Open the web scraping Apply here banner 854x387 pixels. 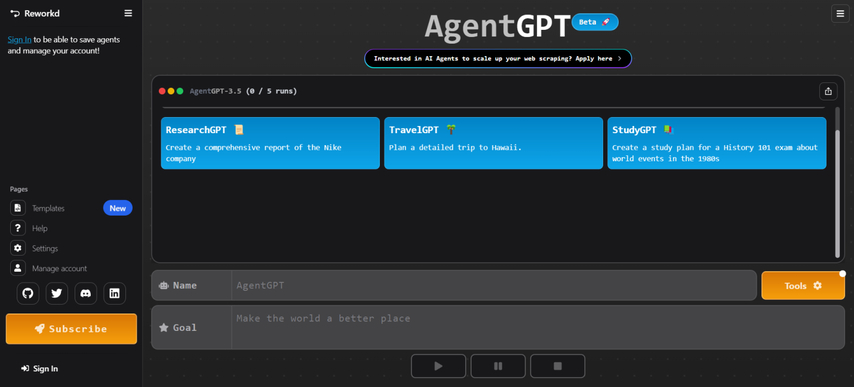pos(498,58)
